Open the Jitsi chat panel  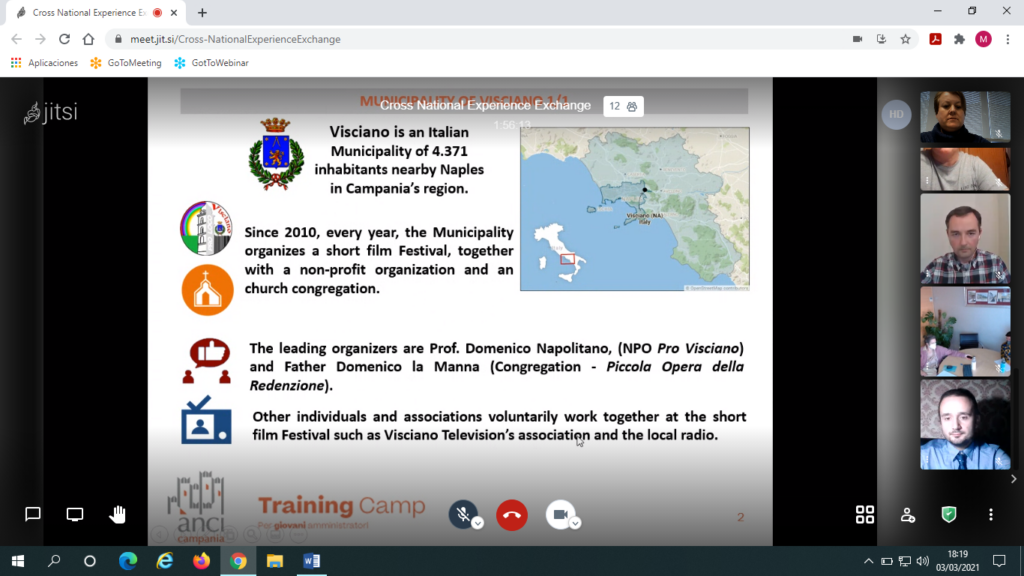pos(32,514)
